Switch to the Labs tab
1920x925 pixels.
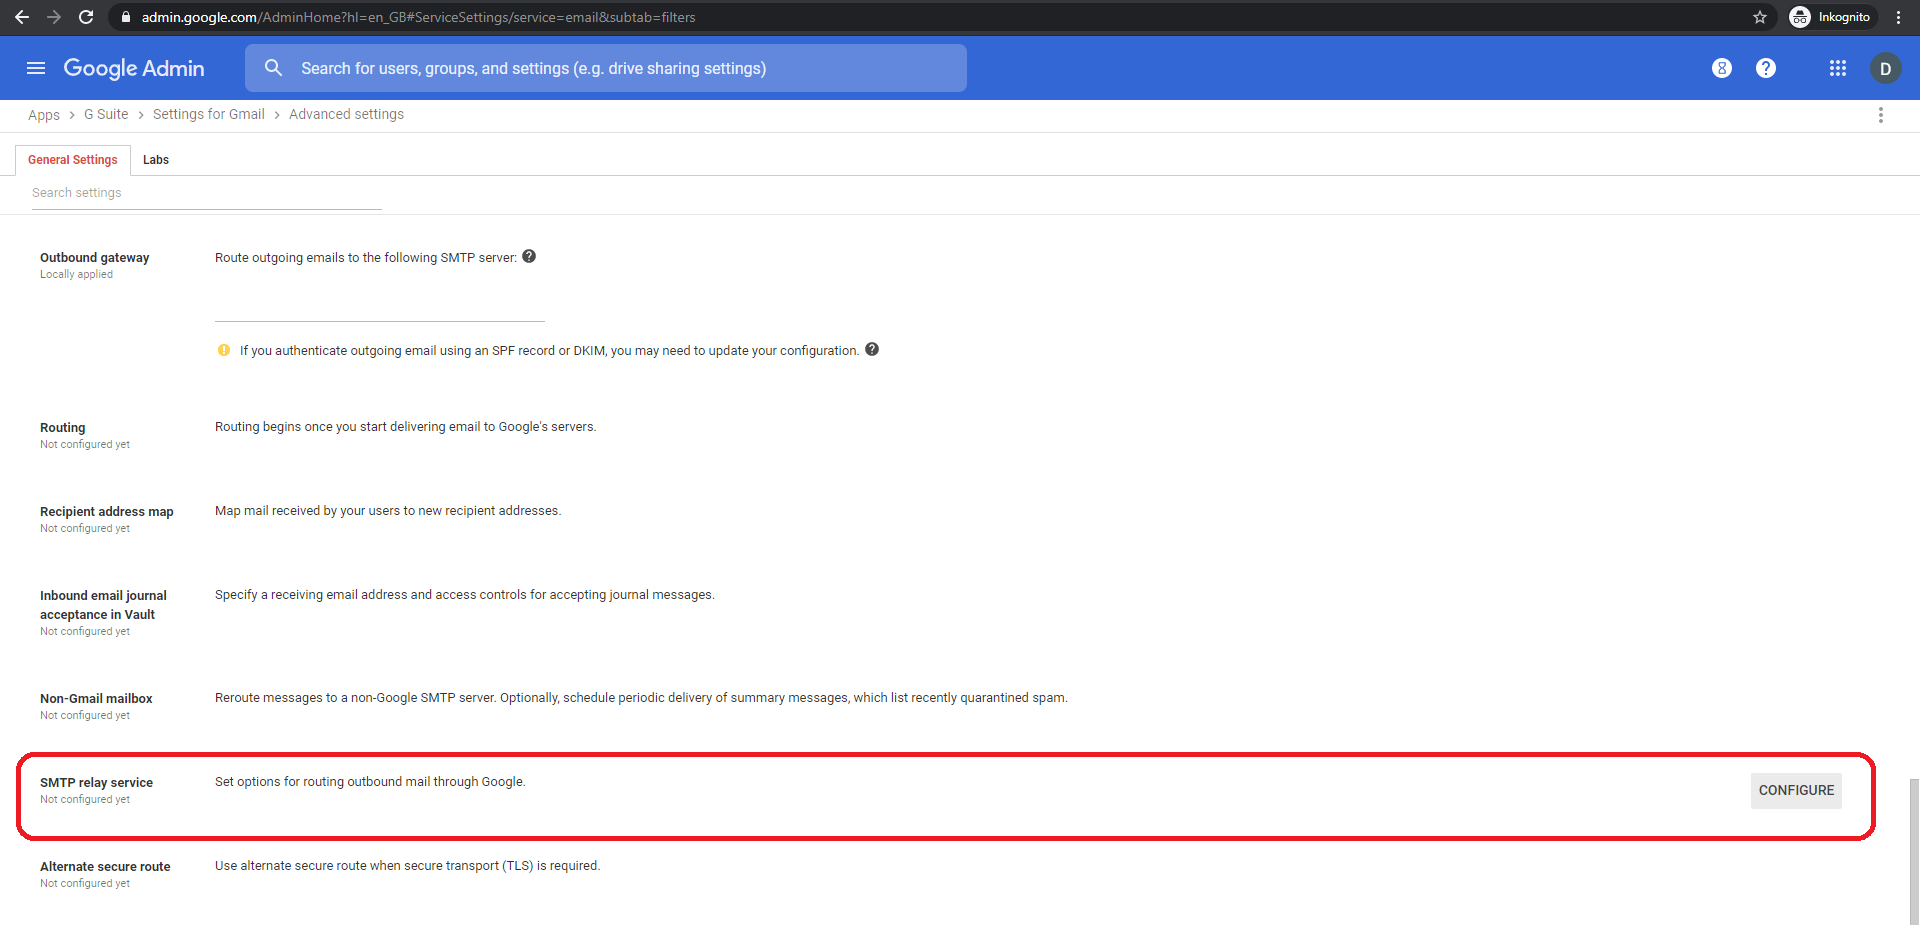(156, 160)
